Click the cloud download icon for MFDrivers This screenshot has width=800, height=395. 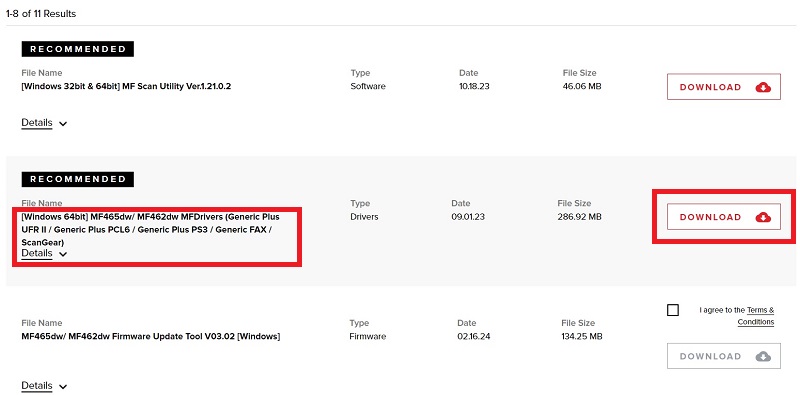click(763, 217)
